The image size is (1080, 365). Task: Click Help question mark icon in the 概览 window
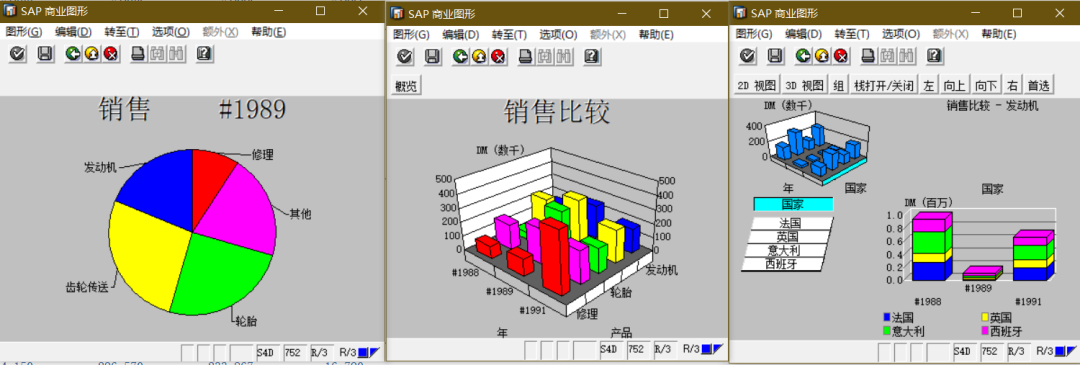(591, 56)
